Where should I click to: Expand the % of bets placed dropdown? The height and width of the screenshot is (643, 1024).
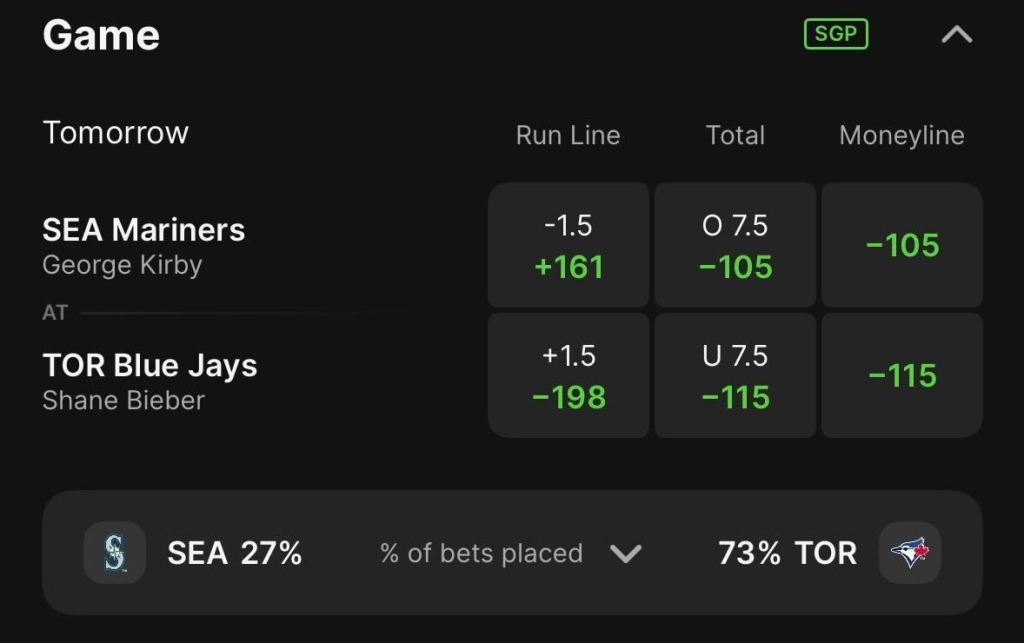click(625, 553)
